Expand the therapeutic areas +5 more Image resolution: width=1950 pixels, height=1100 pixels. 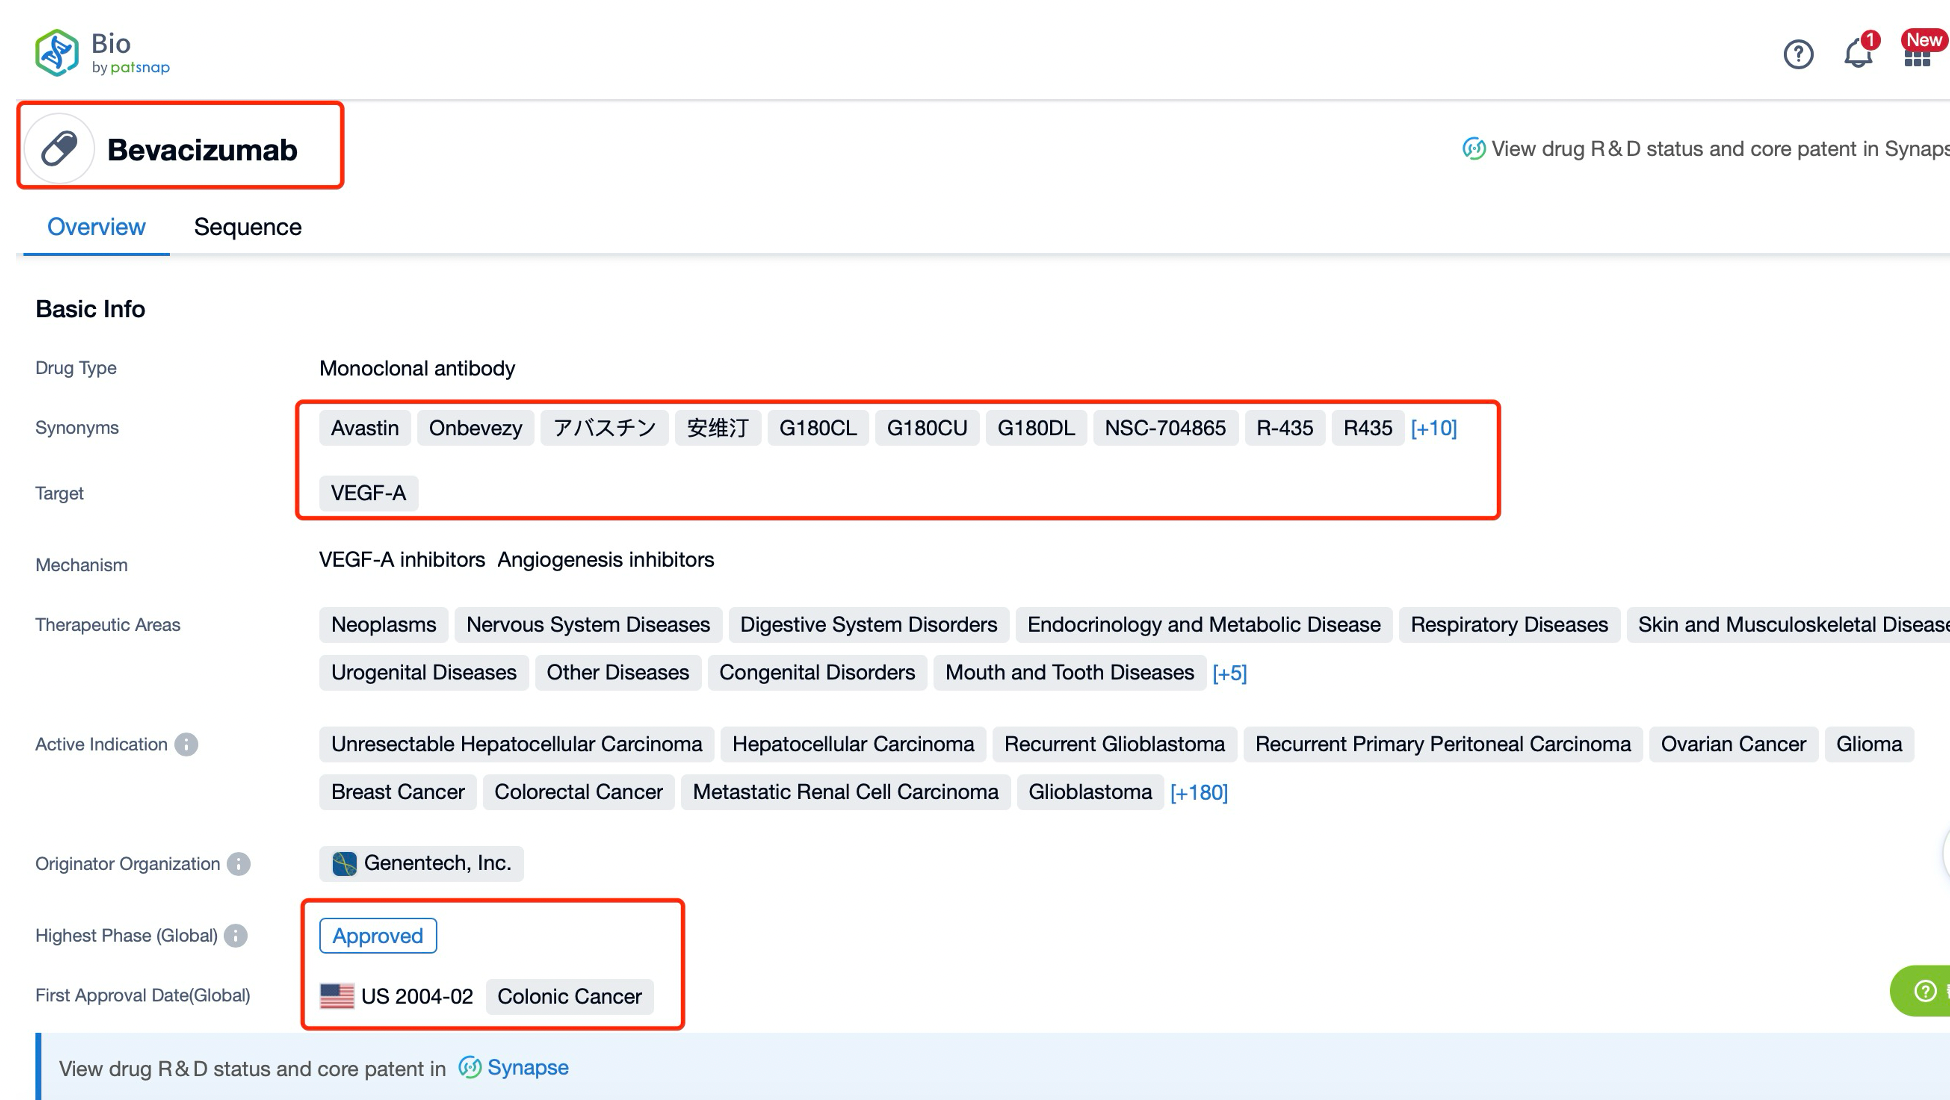tap(1229, 671)
